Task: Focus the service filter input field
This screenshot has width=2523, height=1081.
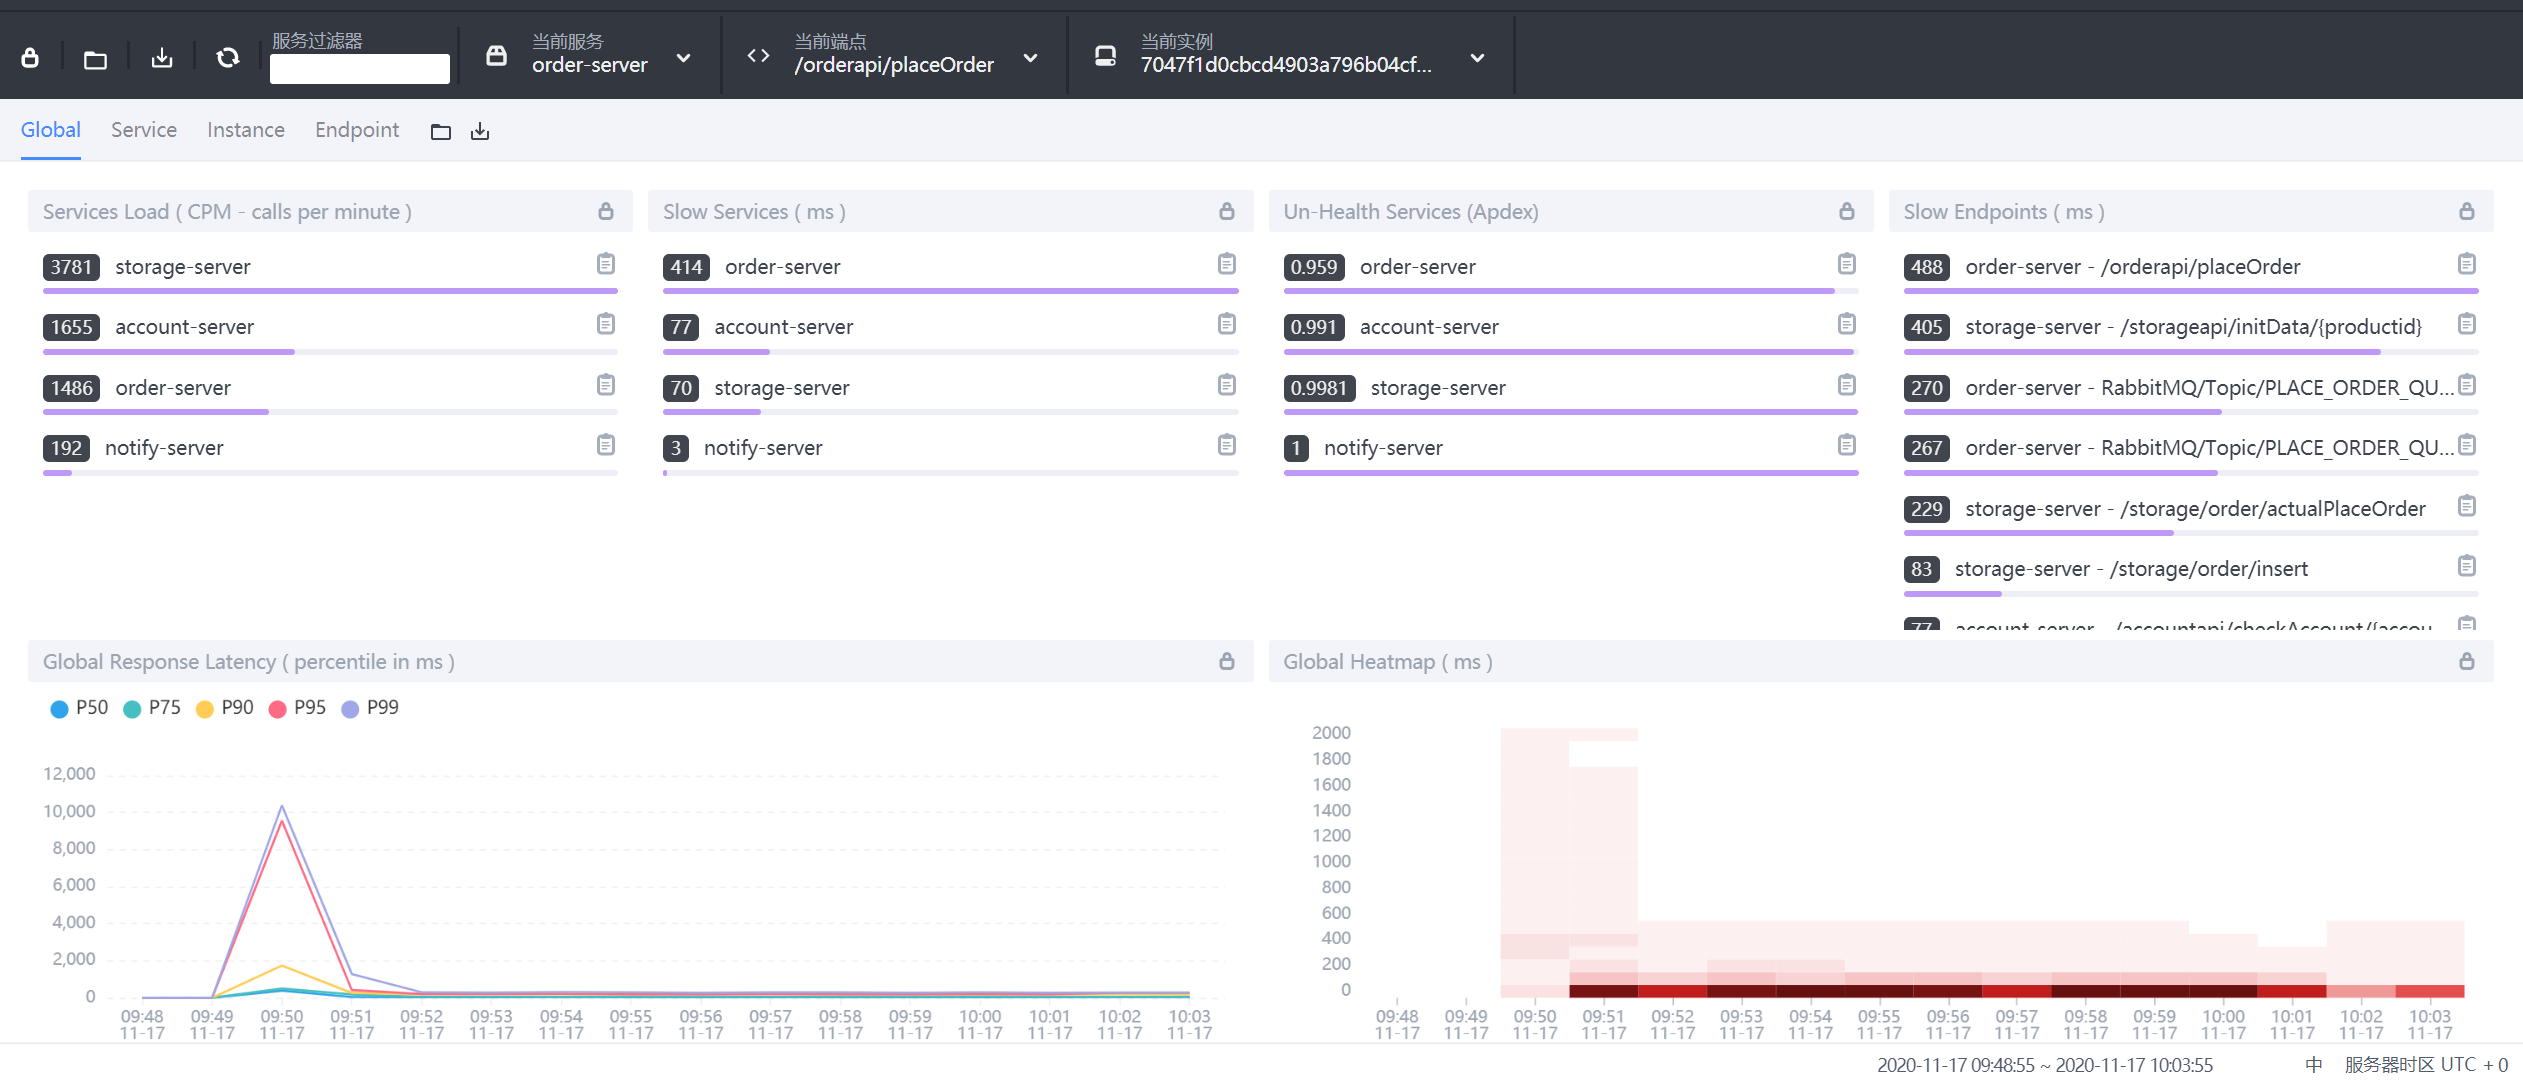Action: click(x=360, y=69)
